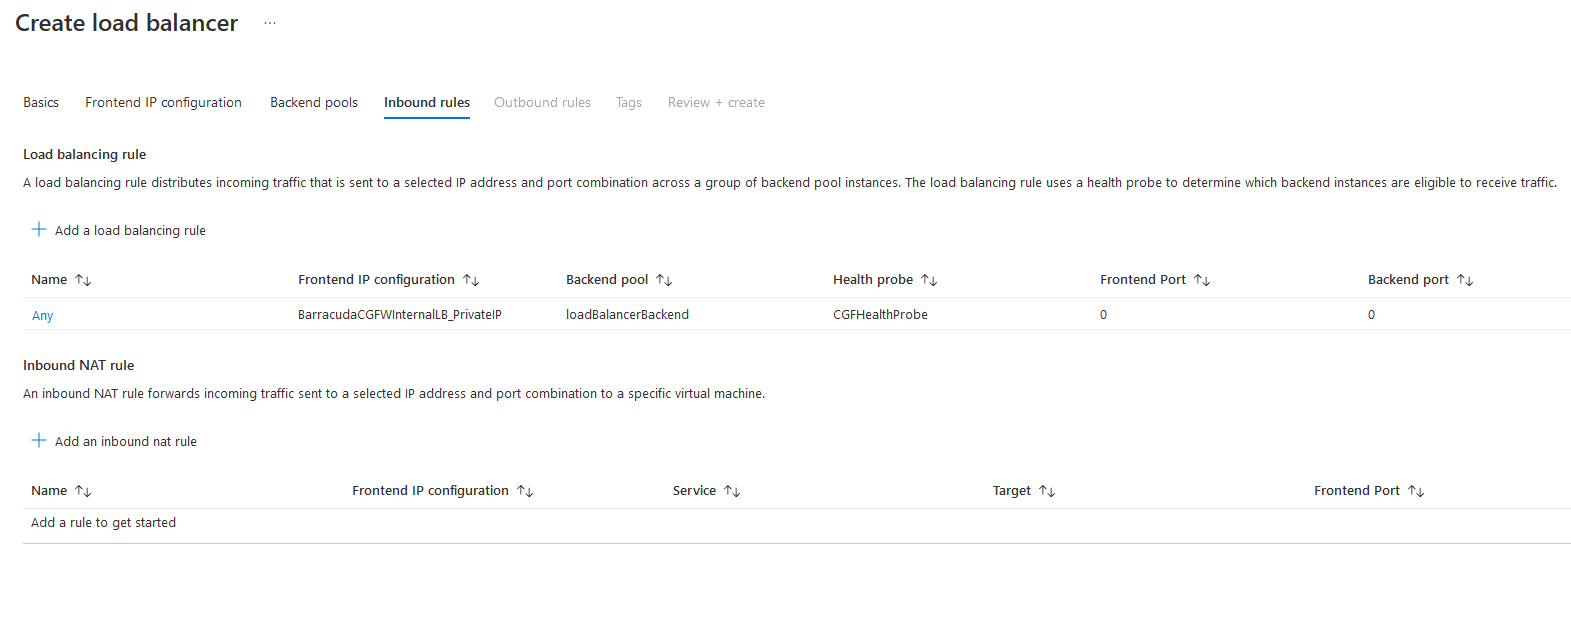Sort NAT rules by Target column arrows
This screenshot has width=1571, height=622.
(x=1047, y=491)
